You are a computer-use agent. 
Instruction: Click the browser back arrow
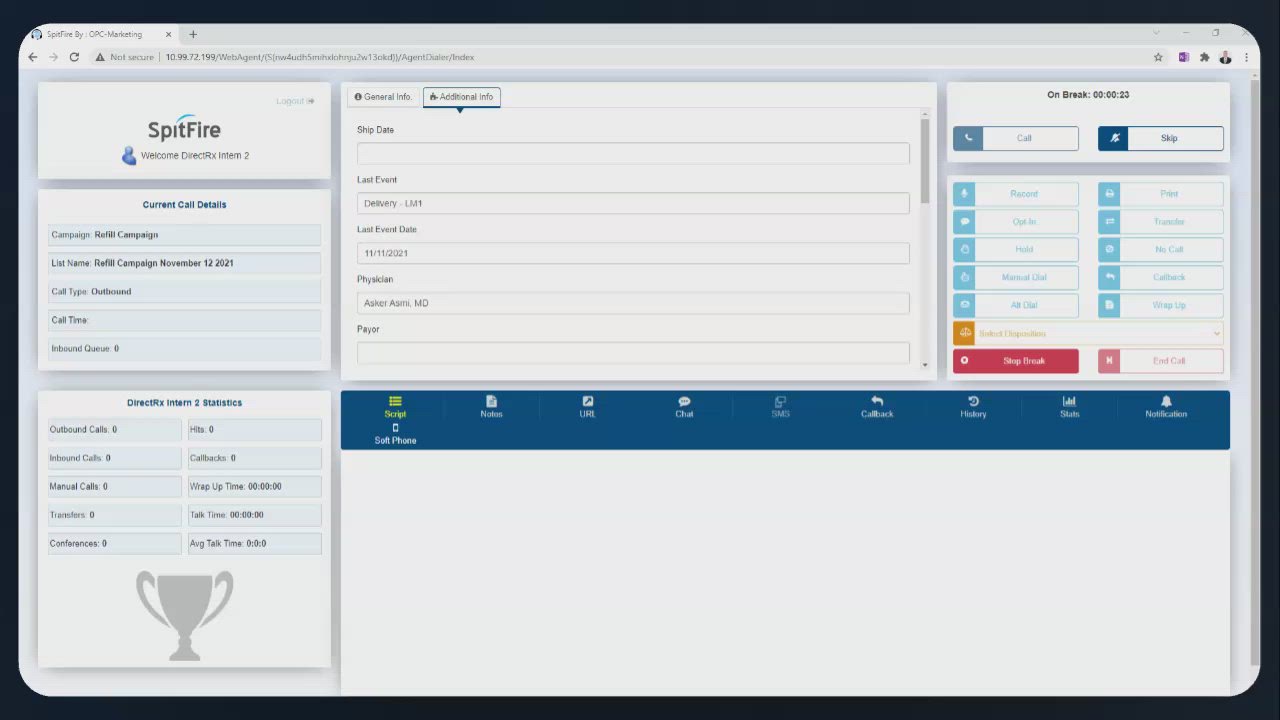pos(33,57)
